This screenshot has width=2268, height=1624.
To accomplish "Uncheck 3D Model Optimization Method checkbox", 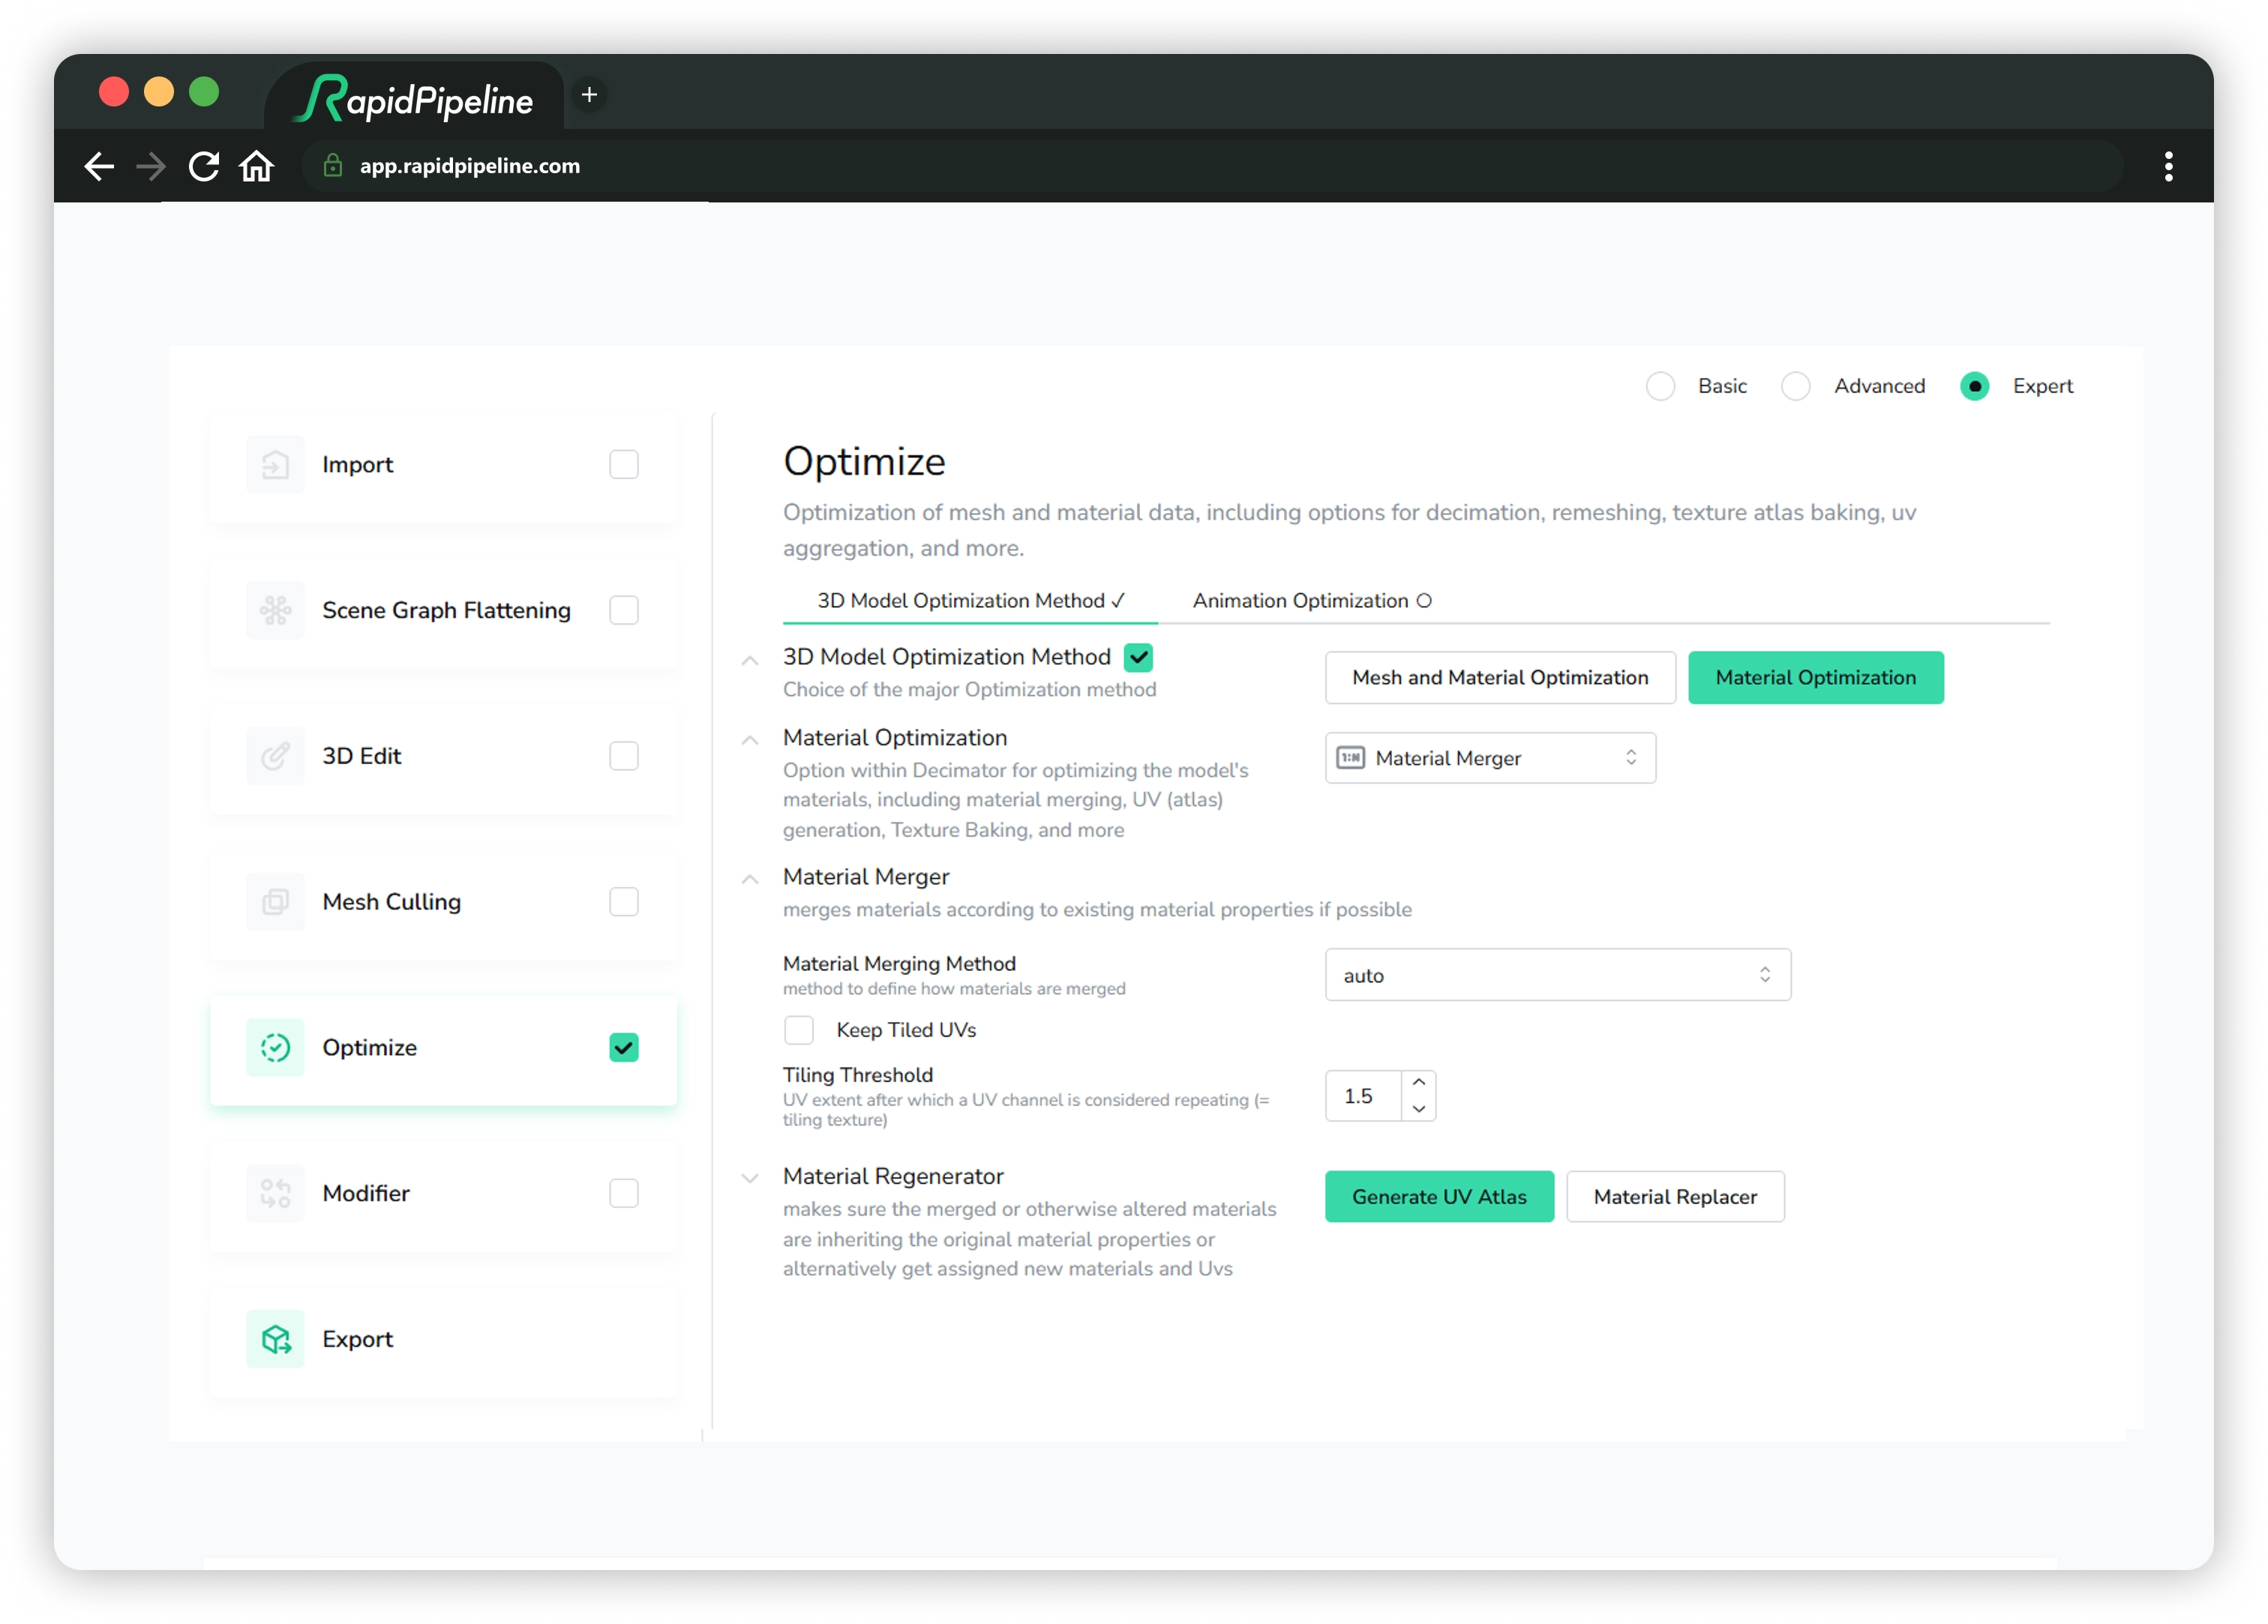I will [x=1139, y=657].
